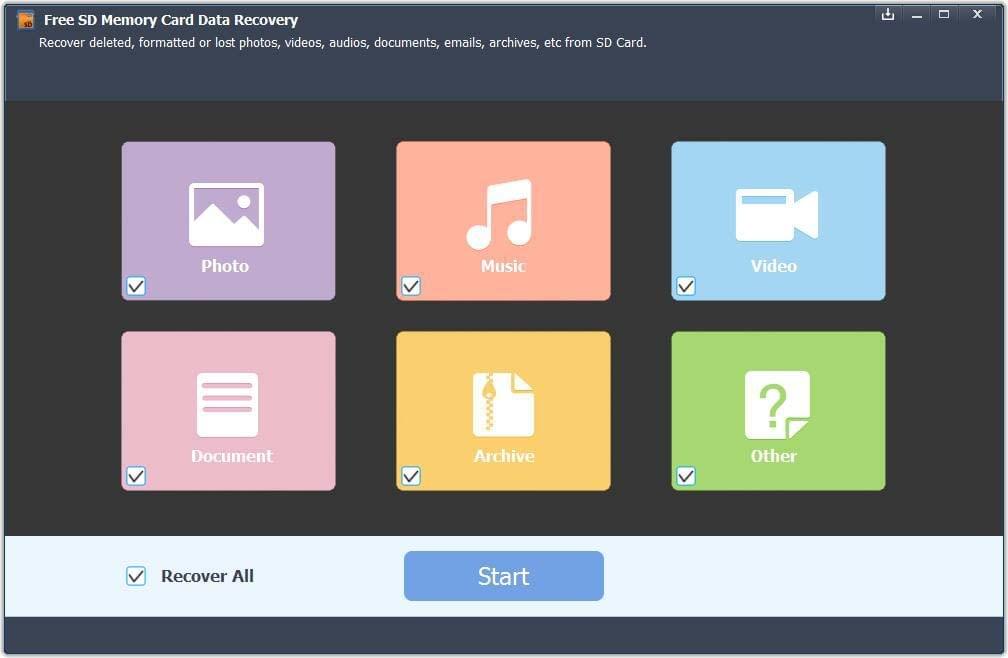Click the download icon in title bar
The image size is (1008, 658).
point(888,14)
